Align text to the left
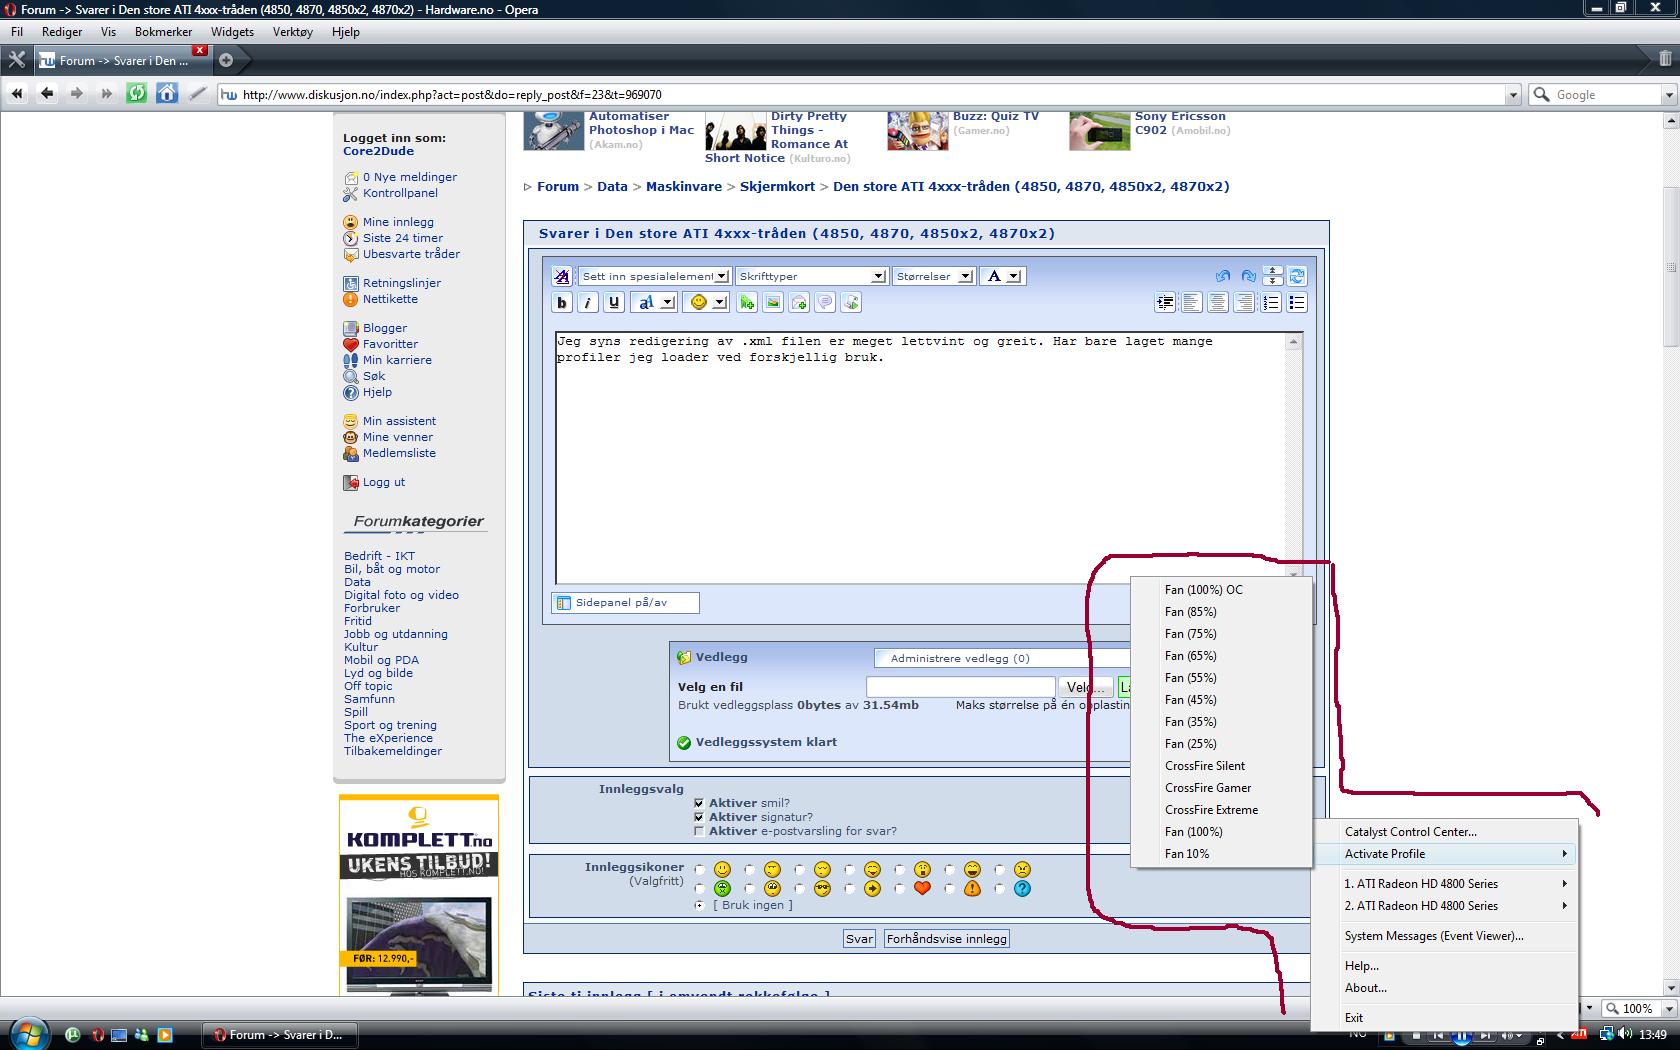 (1192, 303)
